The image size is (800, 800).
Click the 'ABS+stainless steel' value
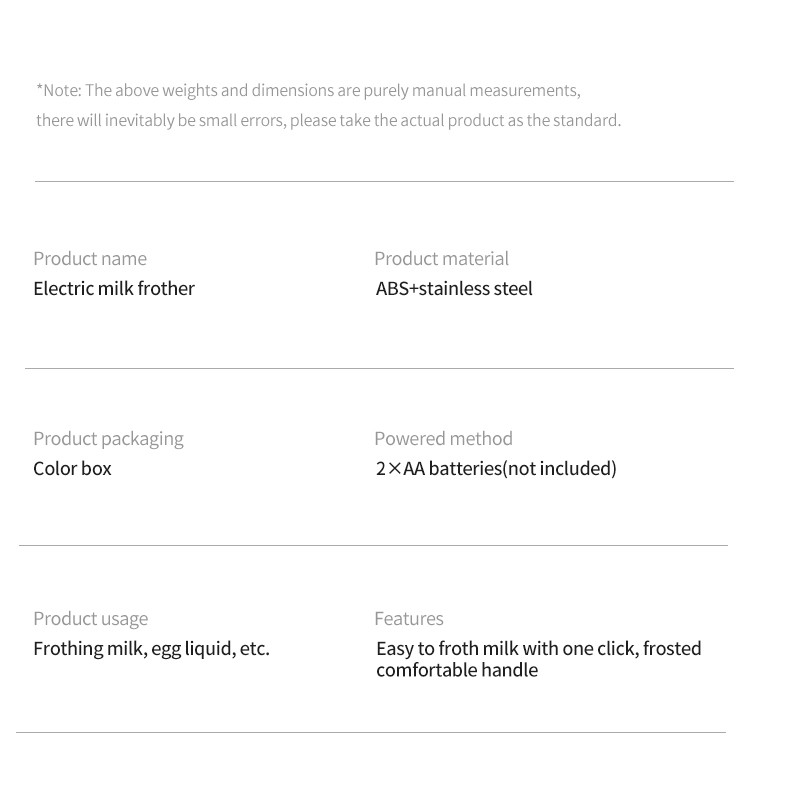pos(454,289)
